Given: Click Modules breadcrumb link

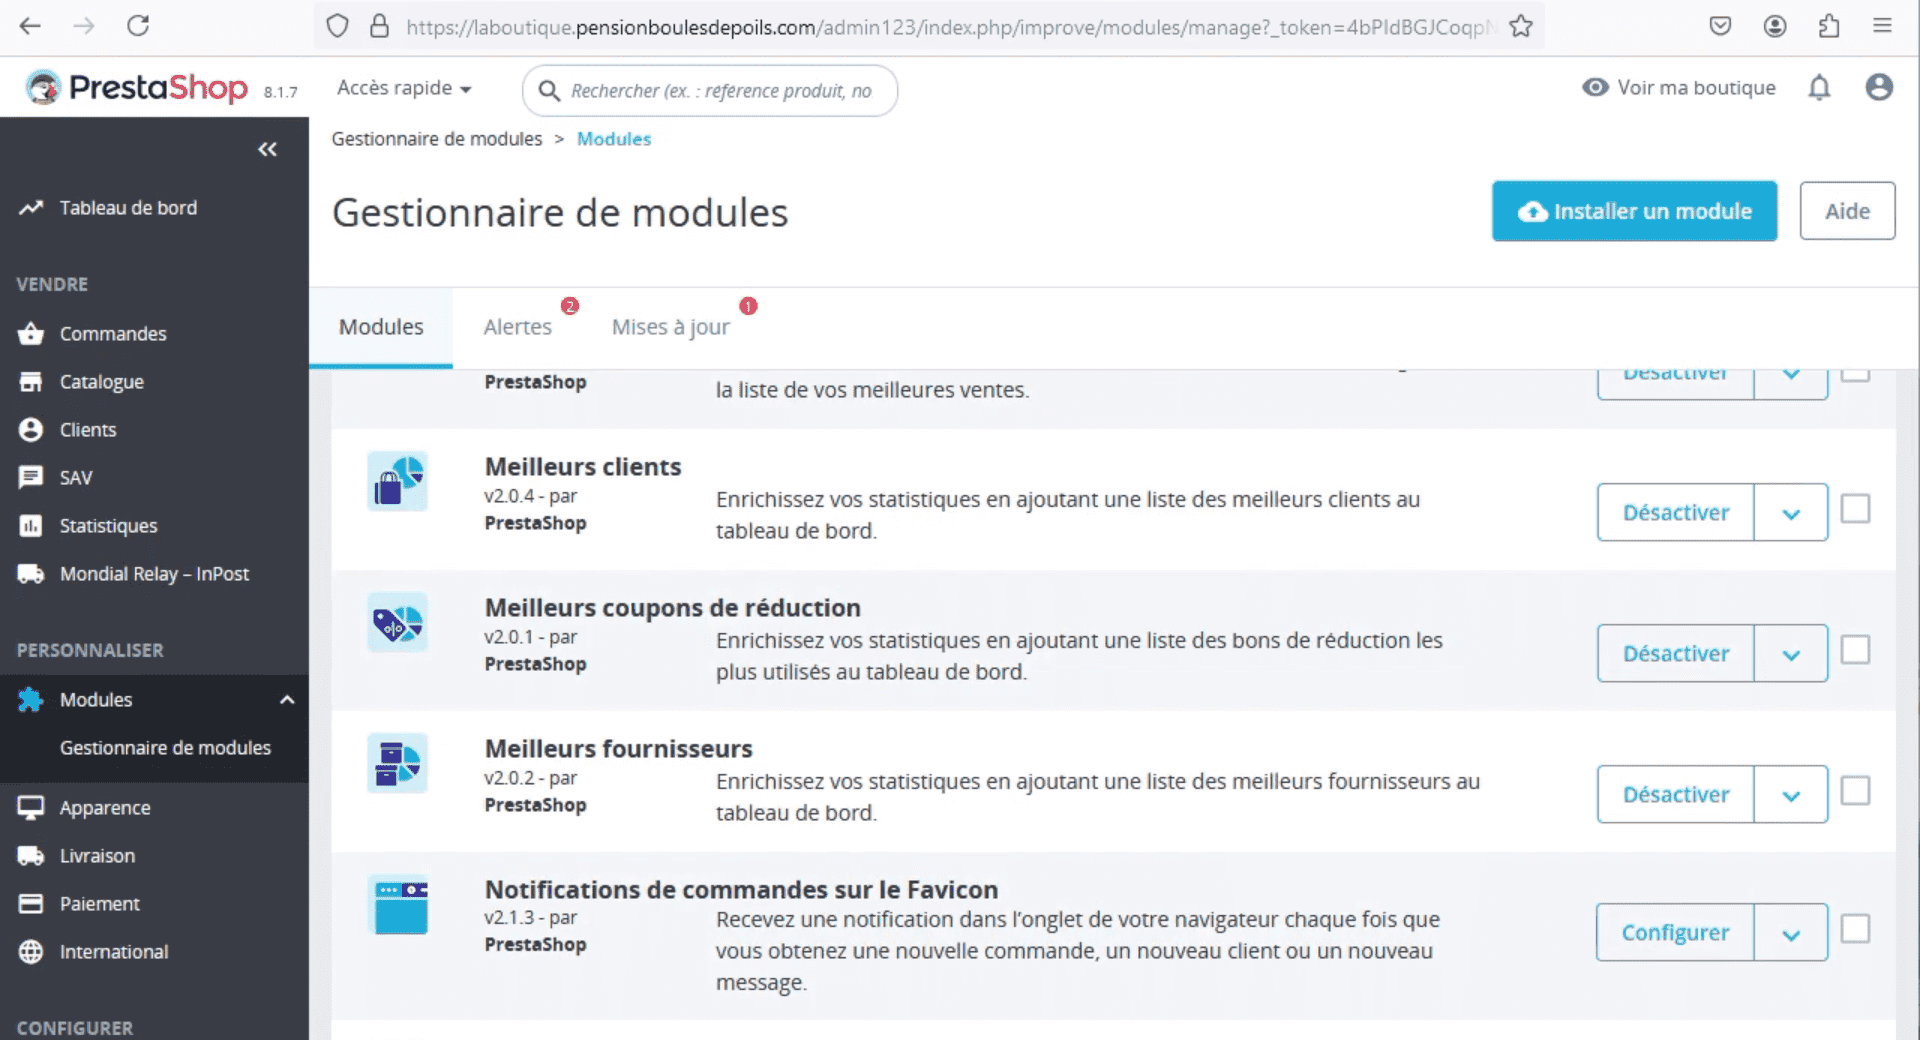Looking at the screenshot, I should (614, 139).
